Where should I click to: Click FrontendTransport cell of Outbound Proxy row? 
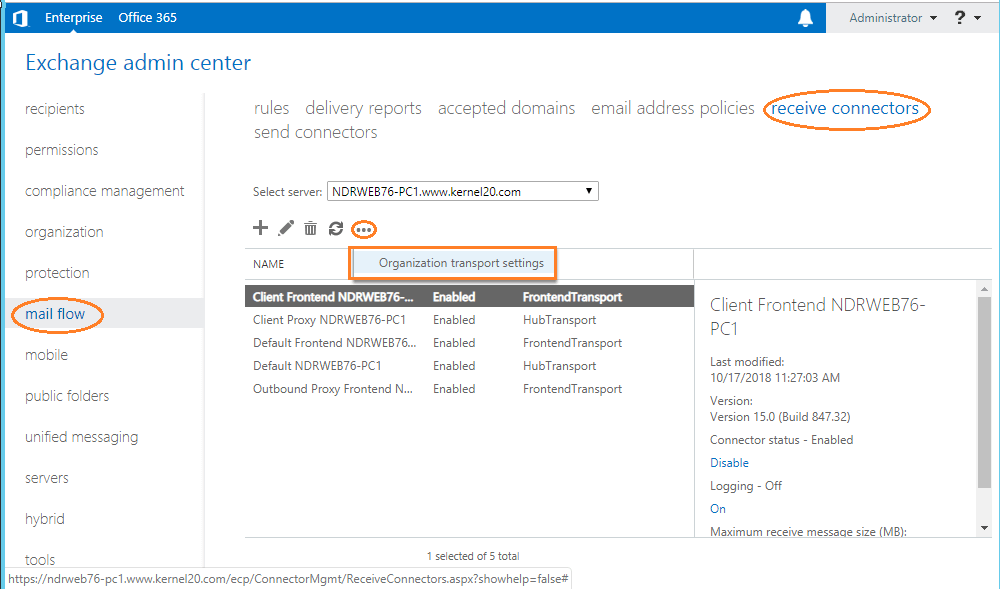pyautogui.click(x=572, y=389)
